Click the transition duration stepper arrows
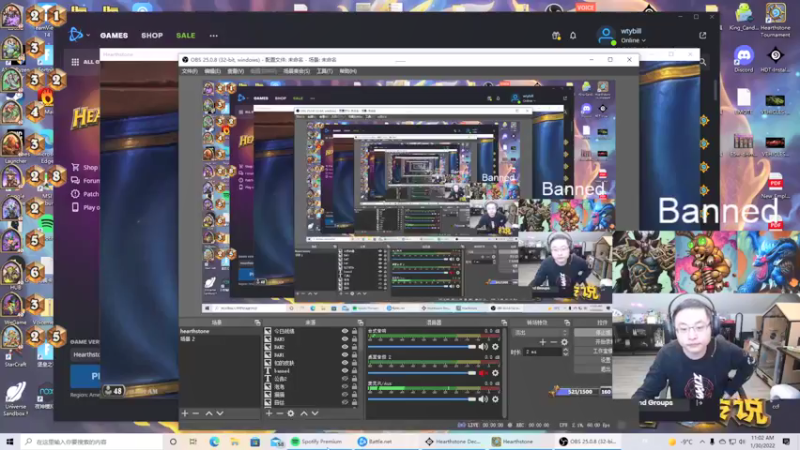This screenshot has width=800, height=450. pos(565,352)
